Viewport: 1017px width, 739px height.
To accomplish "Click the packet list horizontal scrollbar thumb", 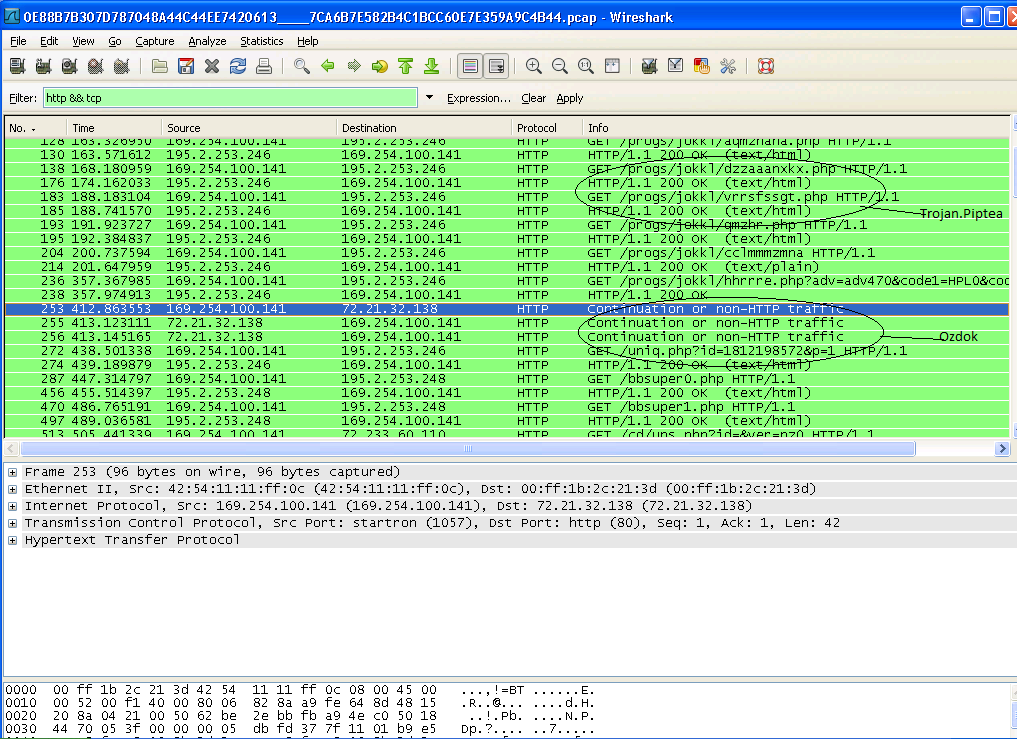I will pos(468,448).
